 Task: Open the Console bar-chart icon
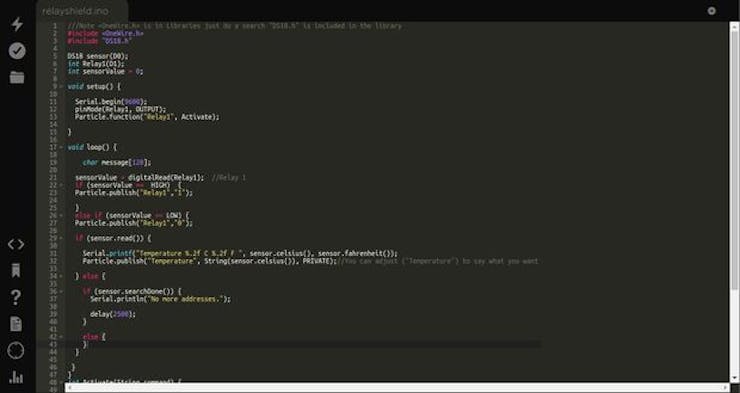pyautogui.click(x=16, y=377)
